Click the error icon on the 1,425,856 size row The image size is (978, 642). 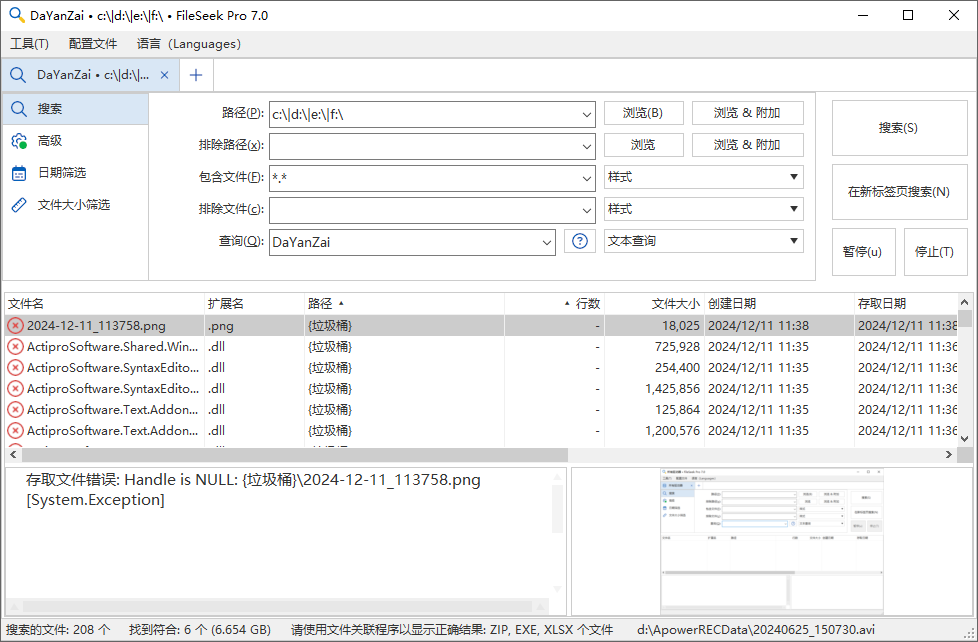point(15,389)
